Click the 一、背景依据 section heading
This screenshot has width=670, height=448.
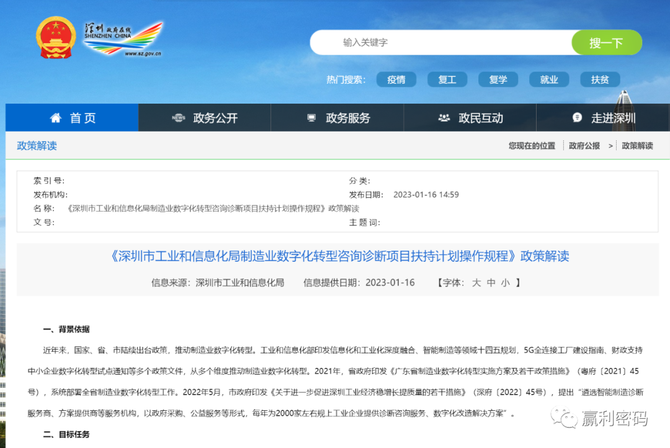[66, 329]
